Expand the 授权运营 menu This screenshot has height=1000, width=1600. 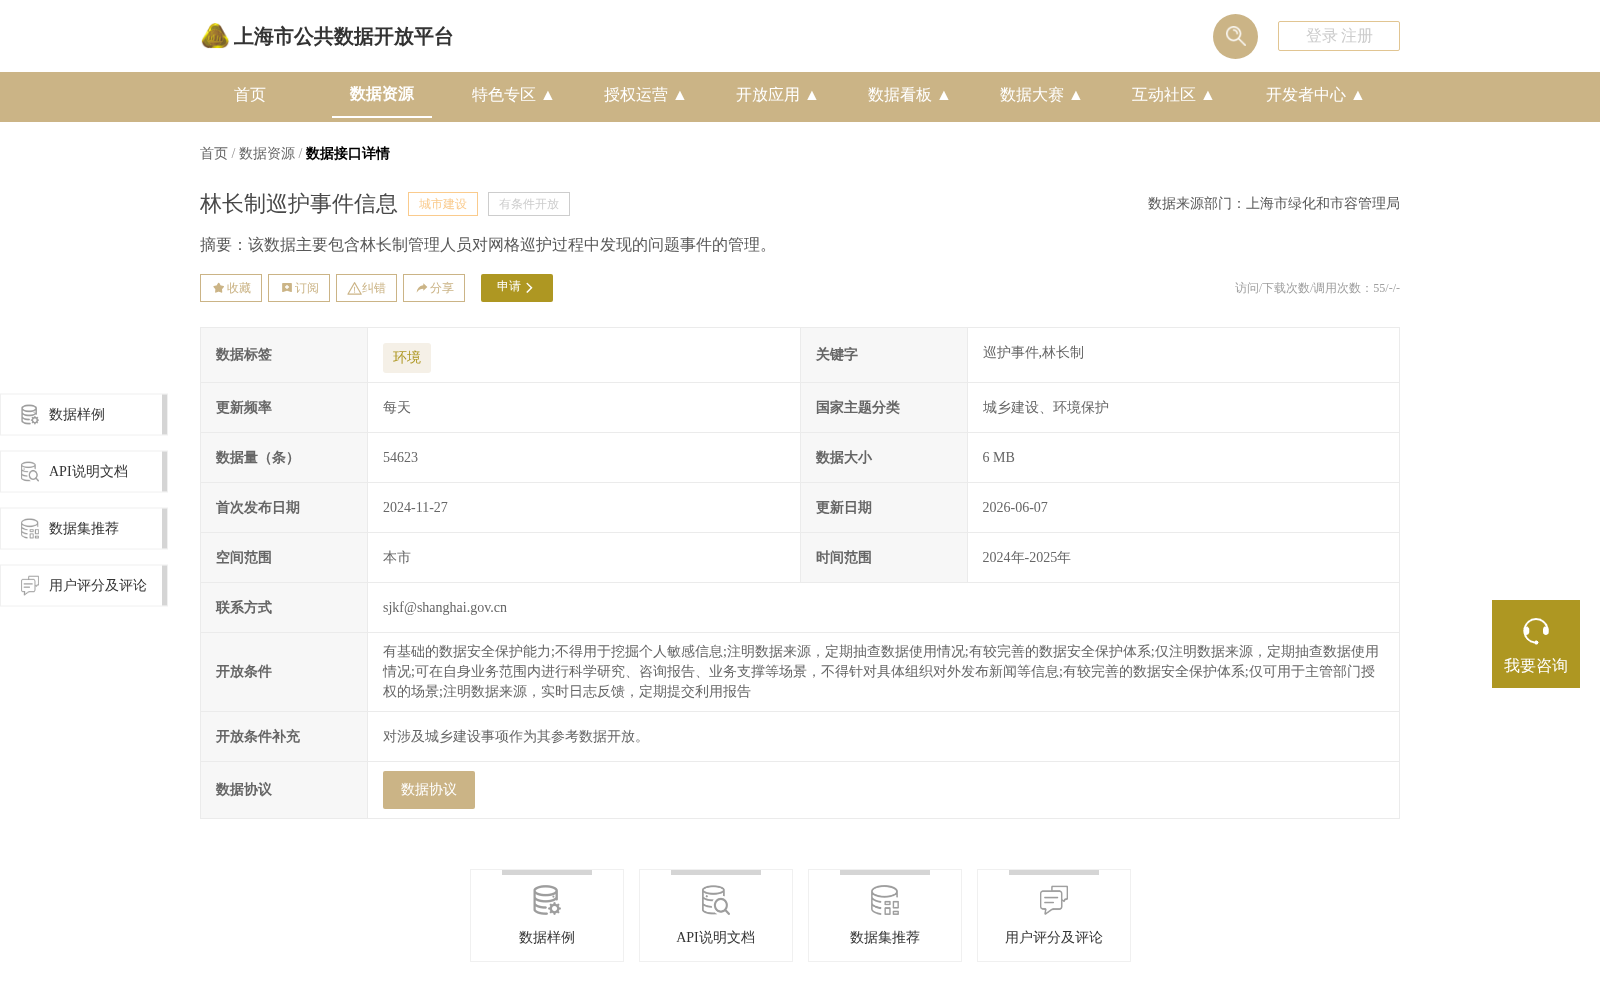pos(644,95)
